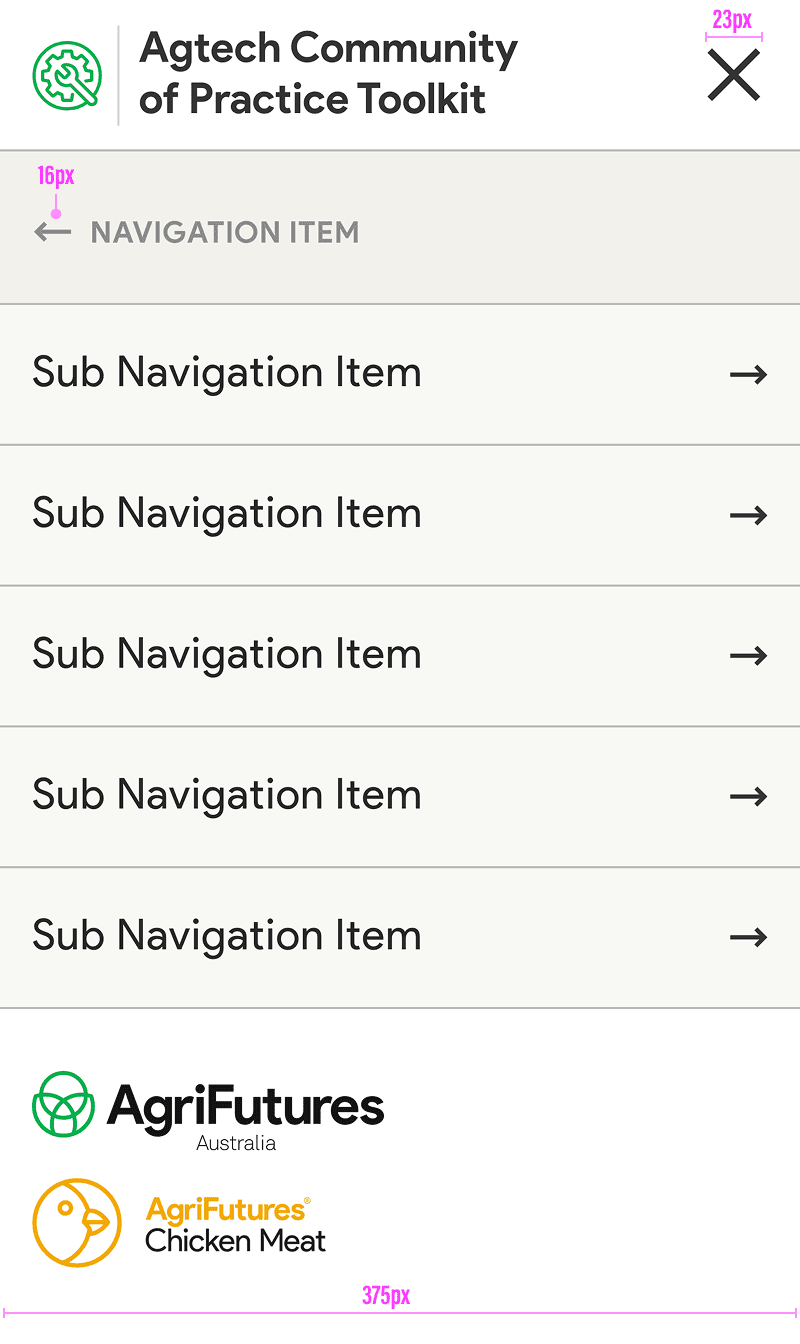Click the Agtech Community of Practice Toolkit title
Image resolution: width=800 pixels, height=1344 pixels.
(x=328, y=74)
